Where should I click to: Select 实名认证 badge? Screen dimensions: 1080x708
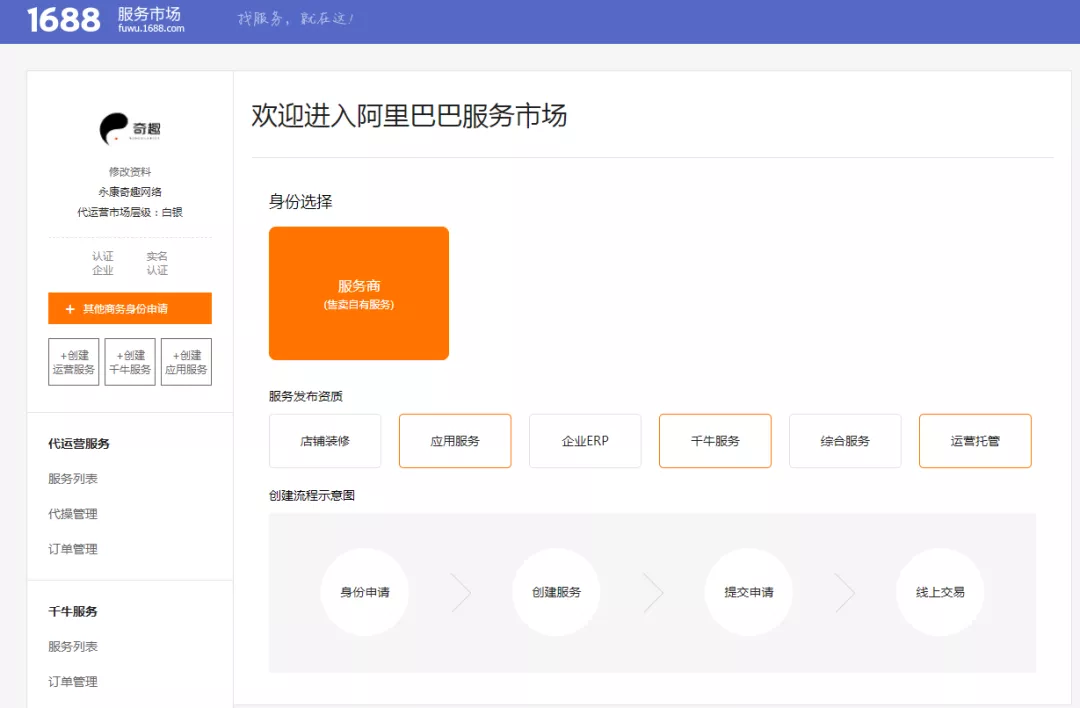coord(157,263)
